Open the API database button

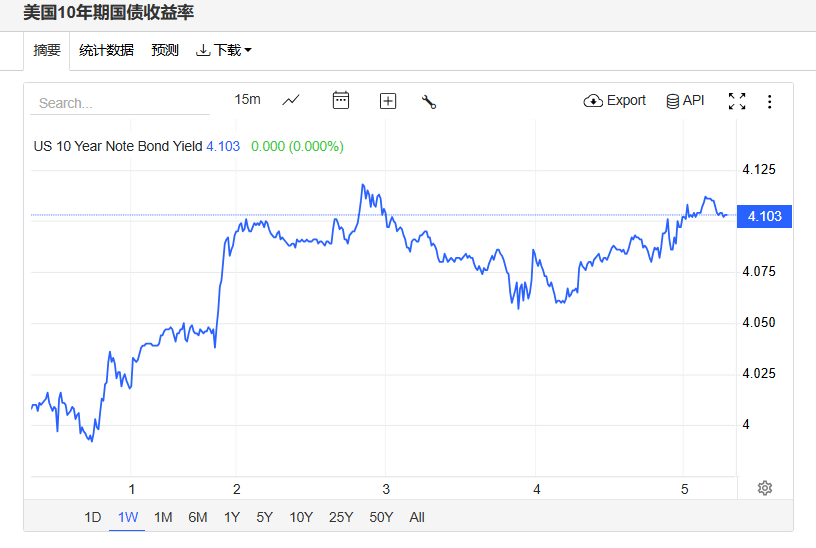[685, 100]
